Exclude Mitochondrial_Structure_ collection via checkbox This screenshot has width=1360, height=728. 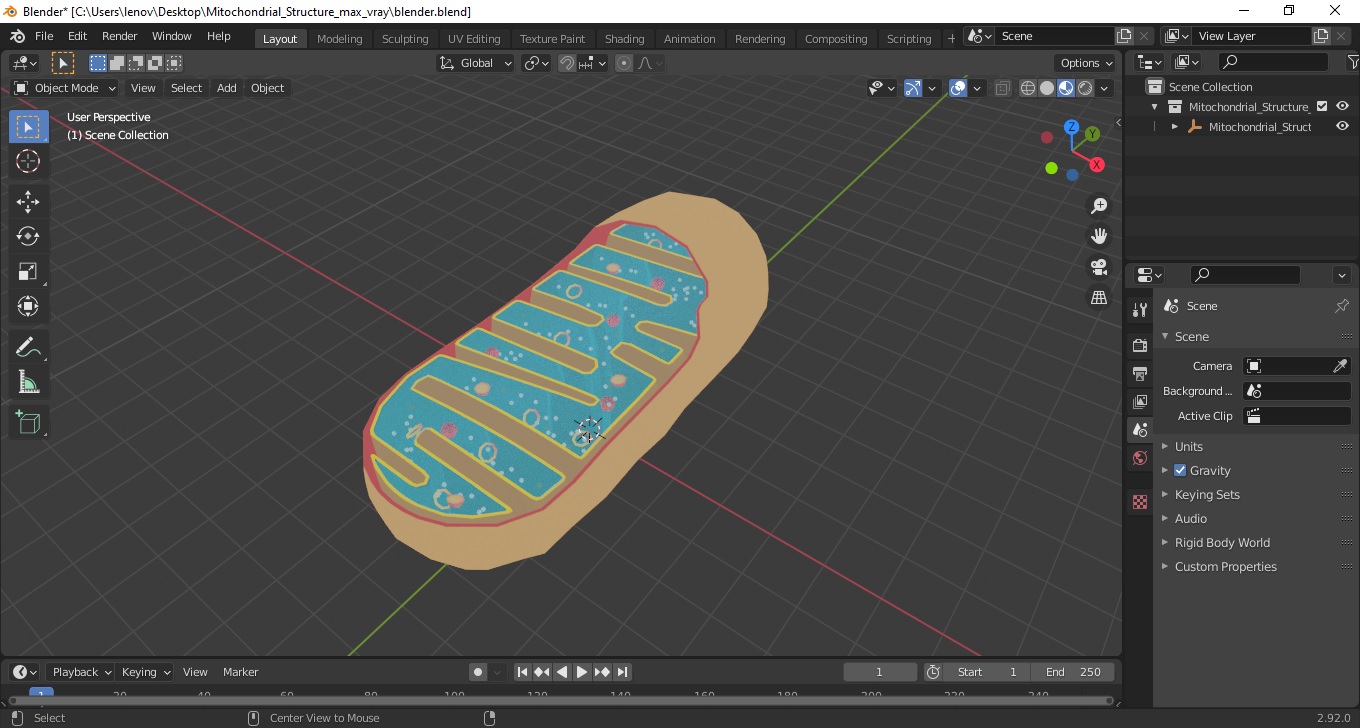1322,106
